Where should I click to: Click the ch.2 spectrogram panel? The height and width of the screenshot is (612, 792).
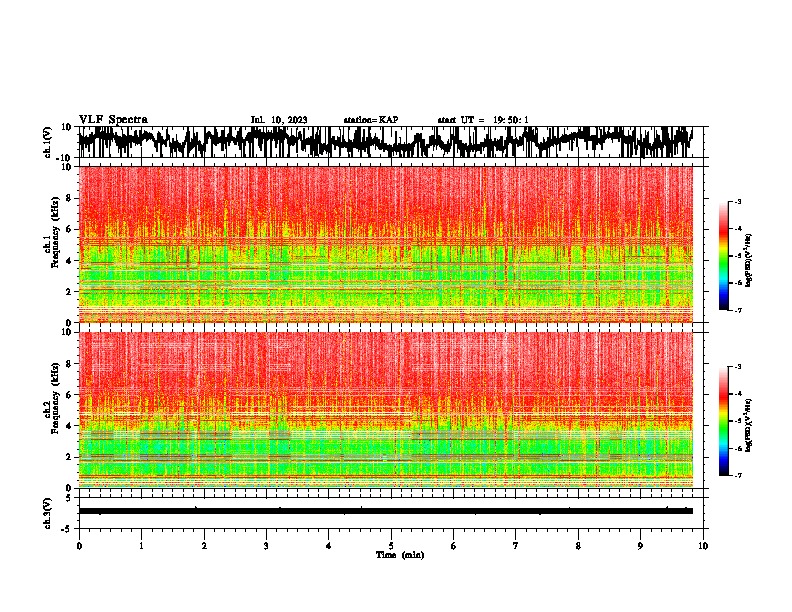385,410
